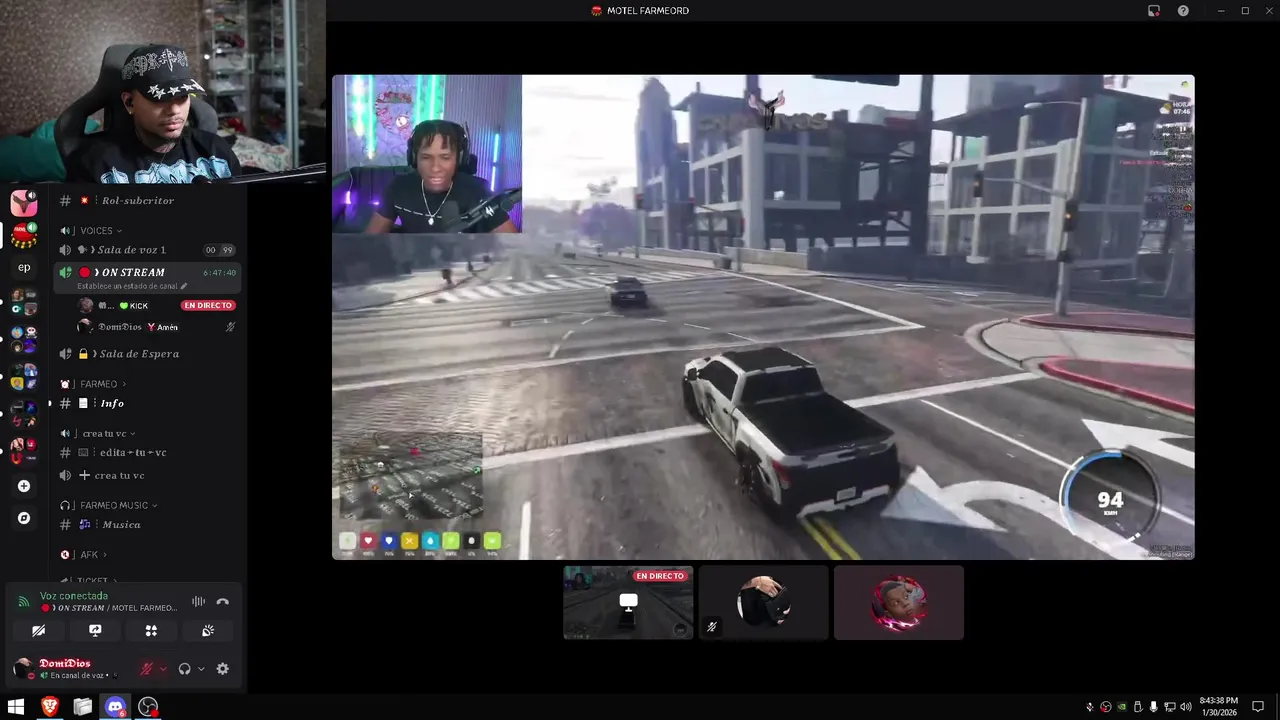1280x720 pixels.
Task: Switch to Discord in taskbar
Action: (x=116, y=707)
